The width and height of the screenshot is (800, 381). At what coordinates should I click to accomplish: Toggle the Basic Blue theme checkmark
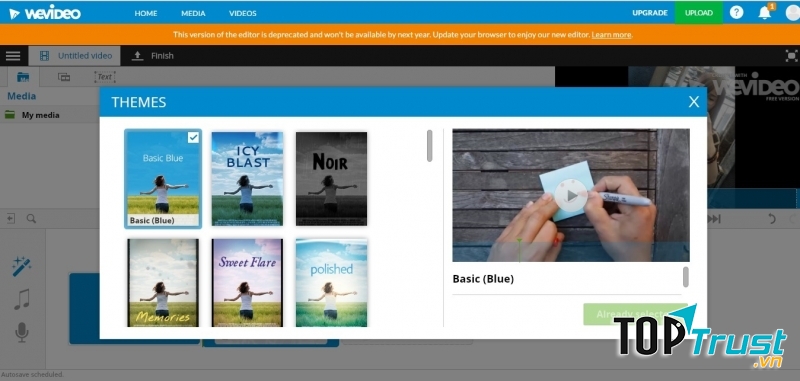[x=193, y=137]
